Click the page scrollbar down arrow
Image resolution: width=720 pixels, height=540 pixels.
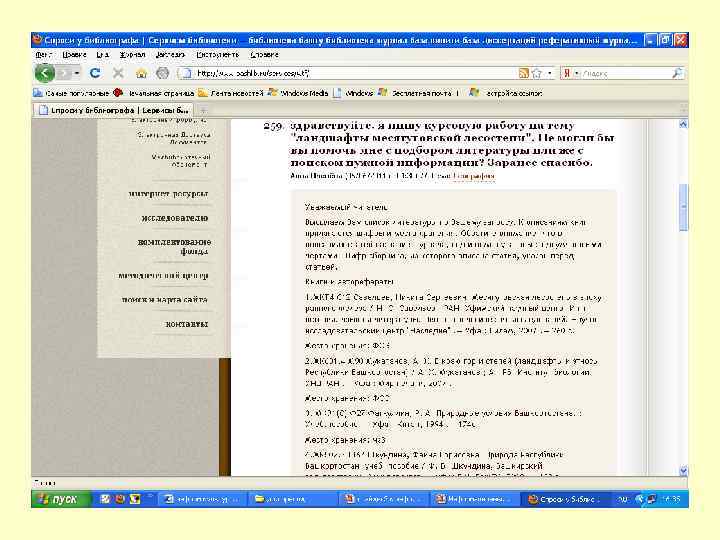pyautogui.click(x=683, y=471)
